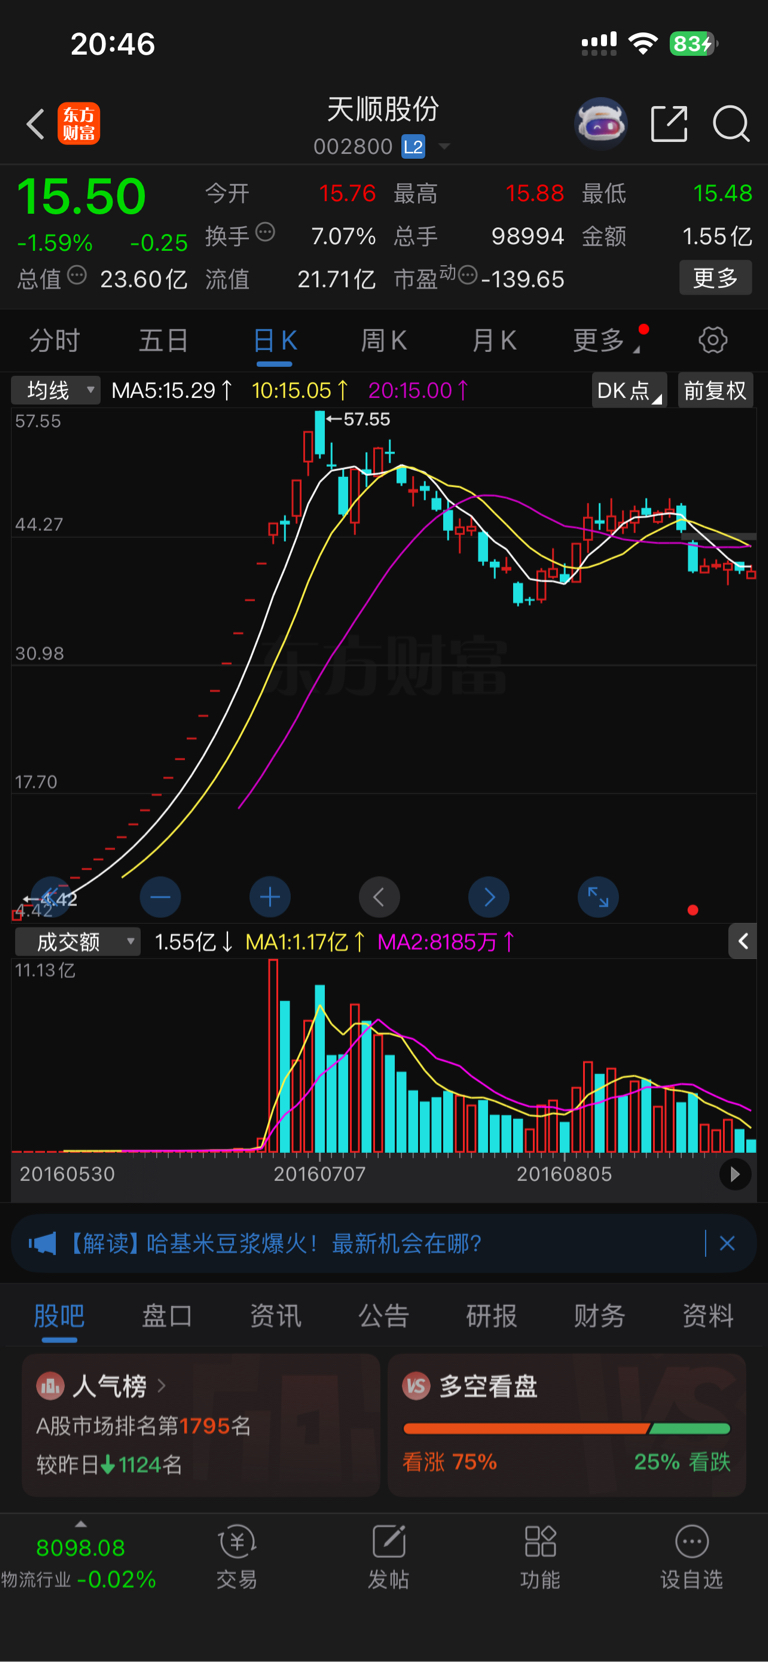Dismiss the 哈基米豆浆 announcement banner

tap(727, 1243)
